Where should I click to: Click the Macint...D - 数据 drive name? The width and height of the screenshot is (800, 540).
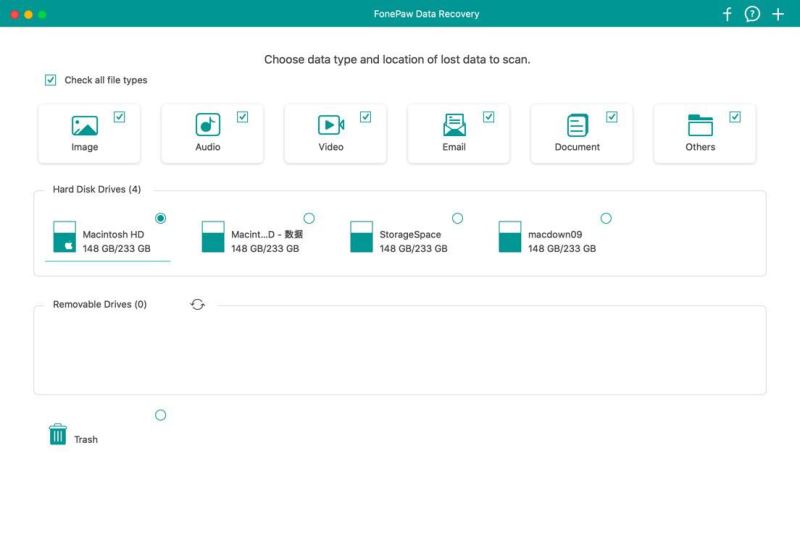[x=267, y=234]
